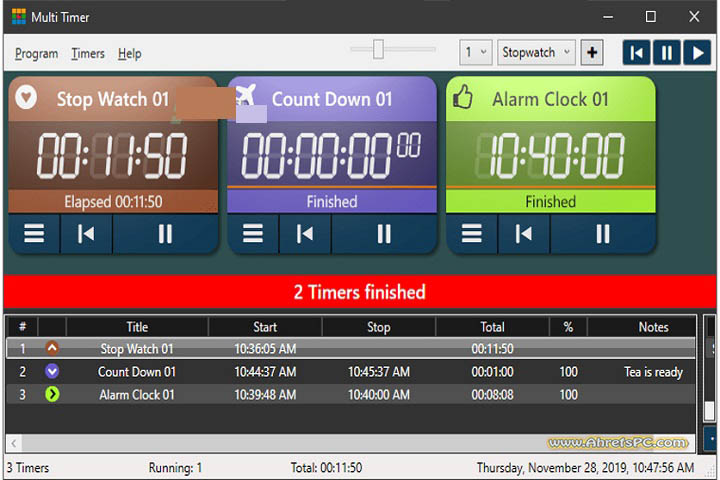The height and width of the screenshot is (480, 720).
Task: Click start time 10:36:05 AM
Action: pyautogui.click(x=265, y=349)
